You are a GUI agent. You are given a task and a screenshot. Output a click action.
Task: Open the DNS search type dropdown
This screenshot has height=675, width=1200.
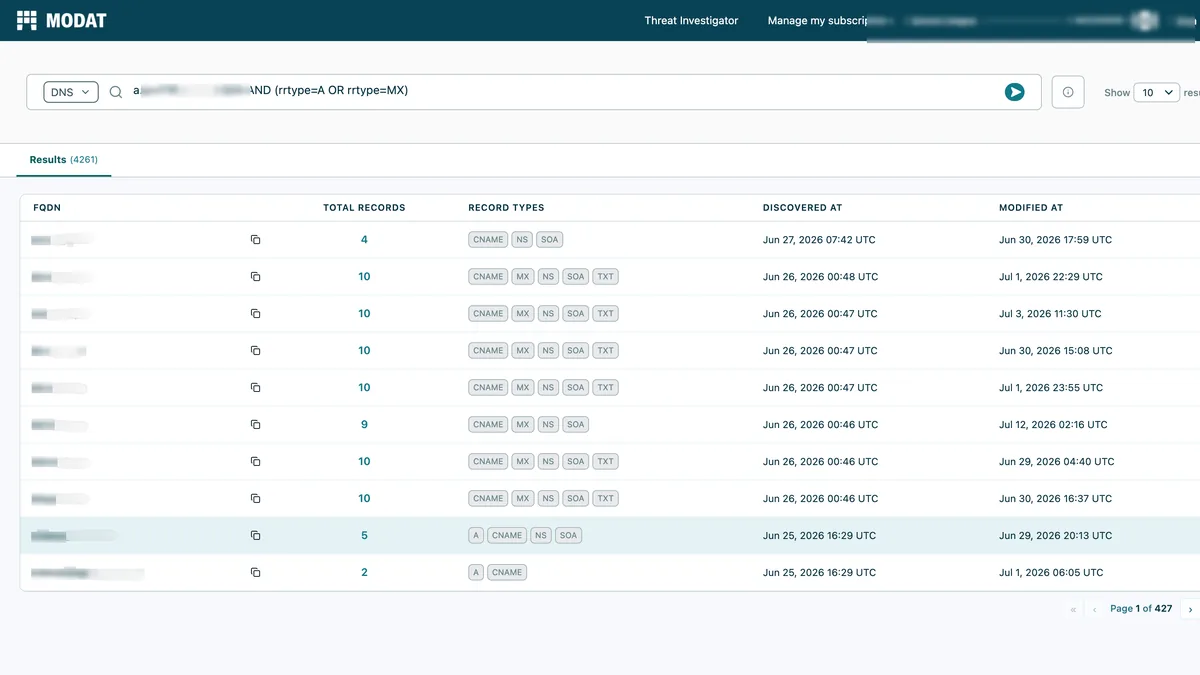pyautogui.click(x=71, y=92)
